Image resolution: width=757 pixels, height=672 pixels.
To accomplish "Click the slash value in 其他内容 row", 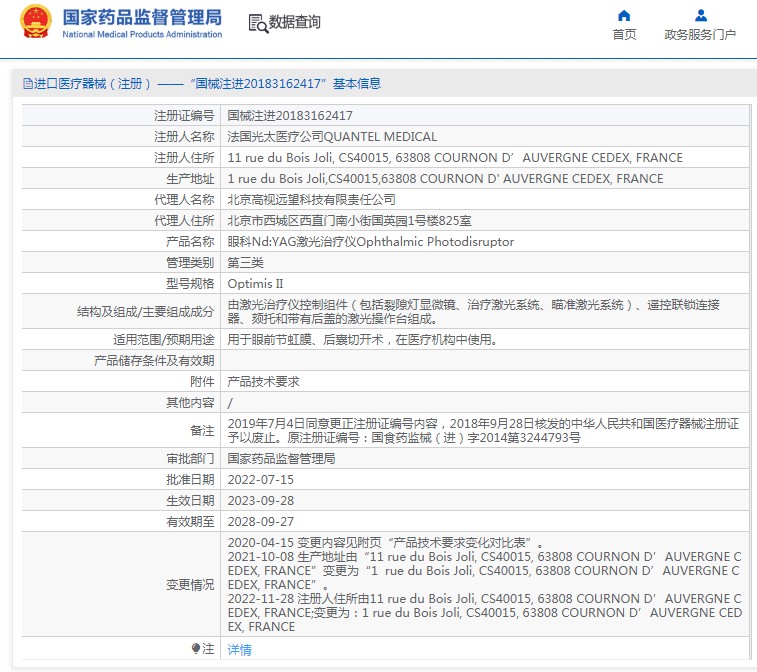I will pyautogui.click(x=230, y=403).
